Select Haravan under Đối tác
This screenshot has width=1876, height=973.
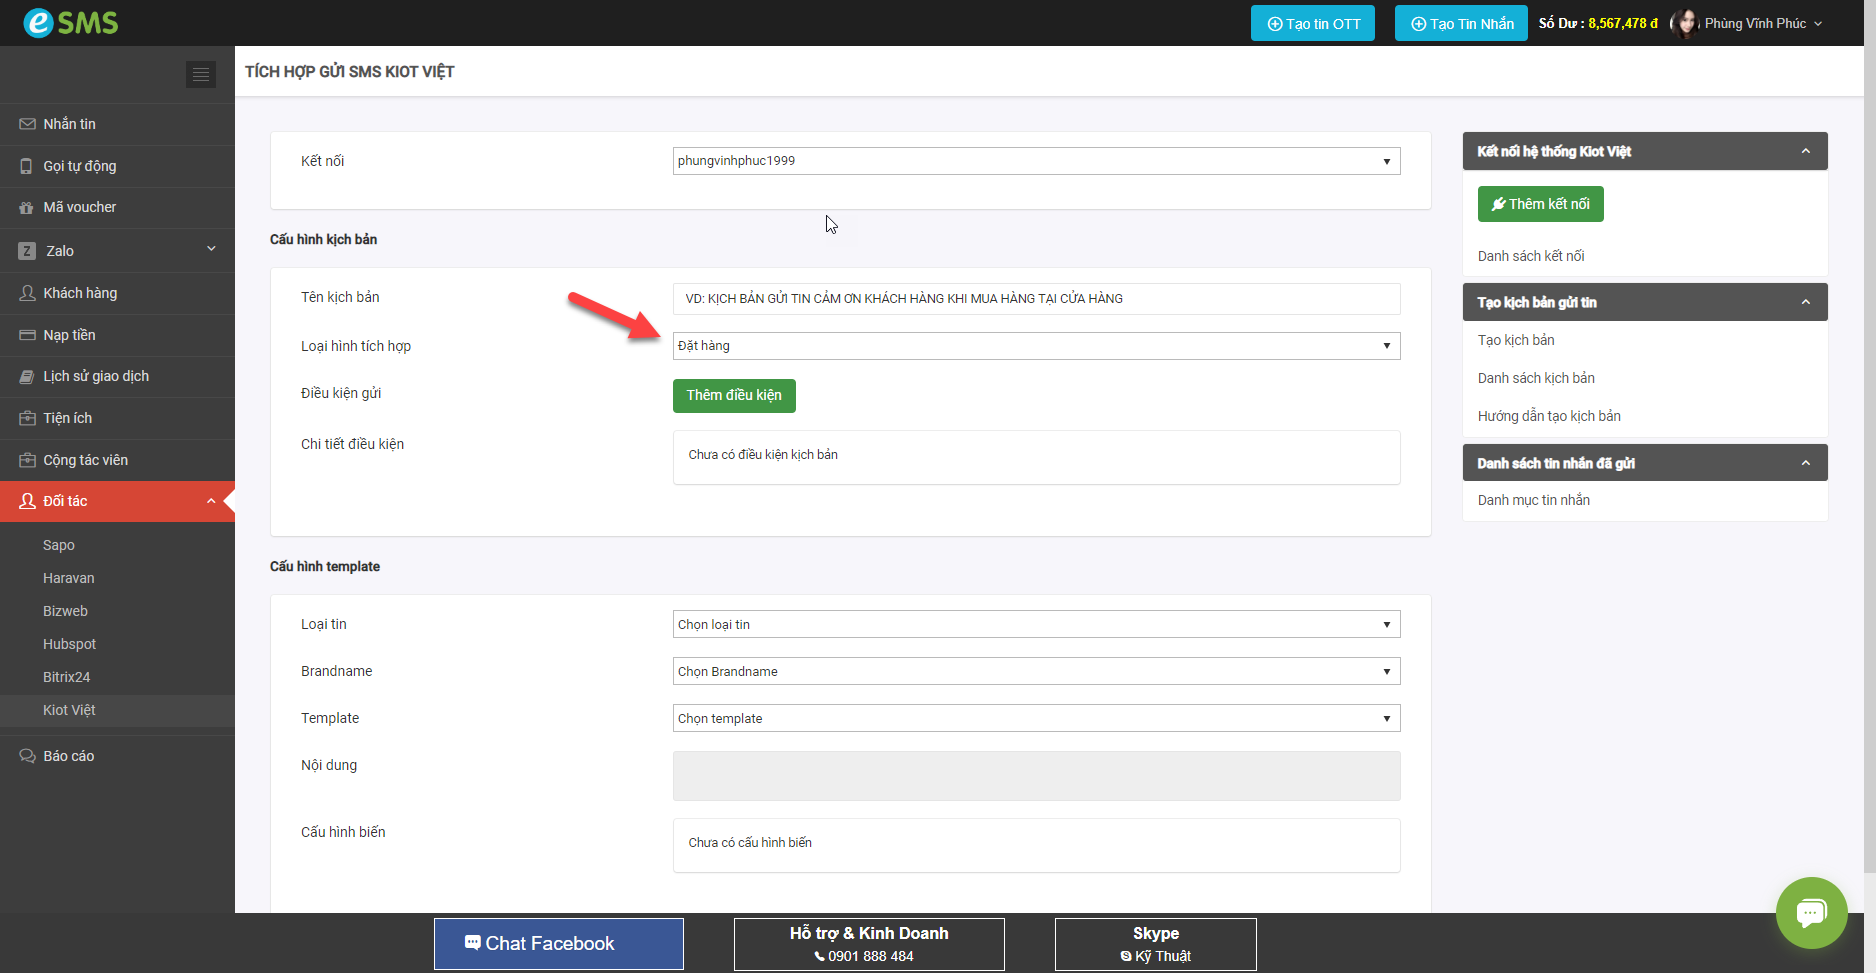pyautogui.click(x=69, y=578)
